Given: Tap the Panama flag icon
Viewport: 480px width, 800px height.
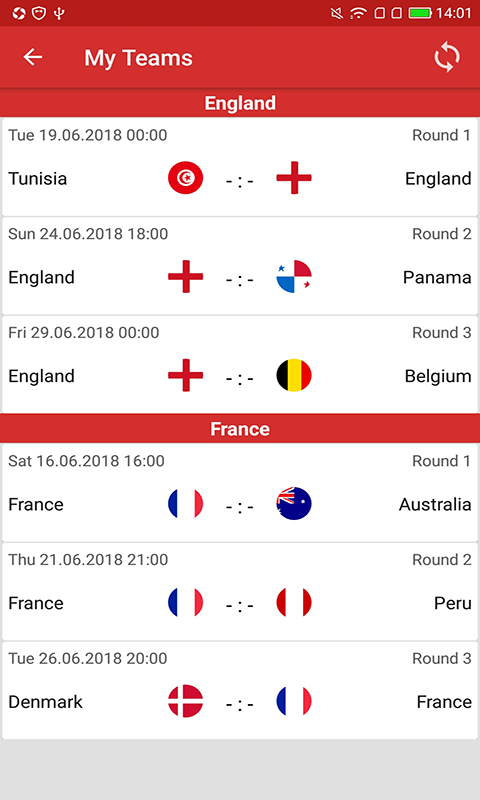Looking at the screenshot, I should tap(294, 277).
